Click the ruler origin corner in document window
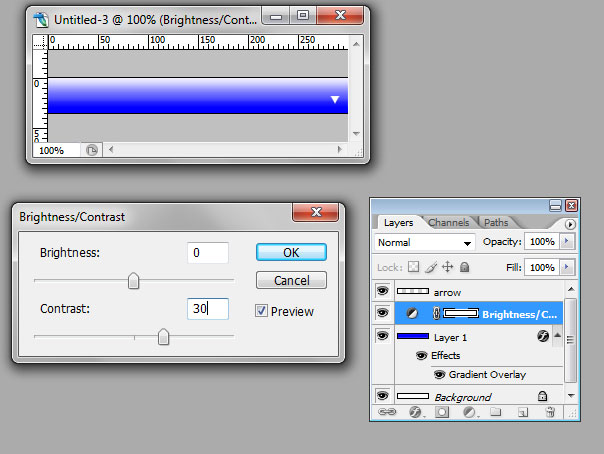The image size is (604, 454). 40,42
